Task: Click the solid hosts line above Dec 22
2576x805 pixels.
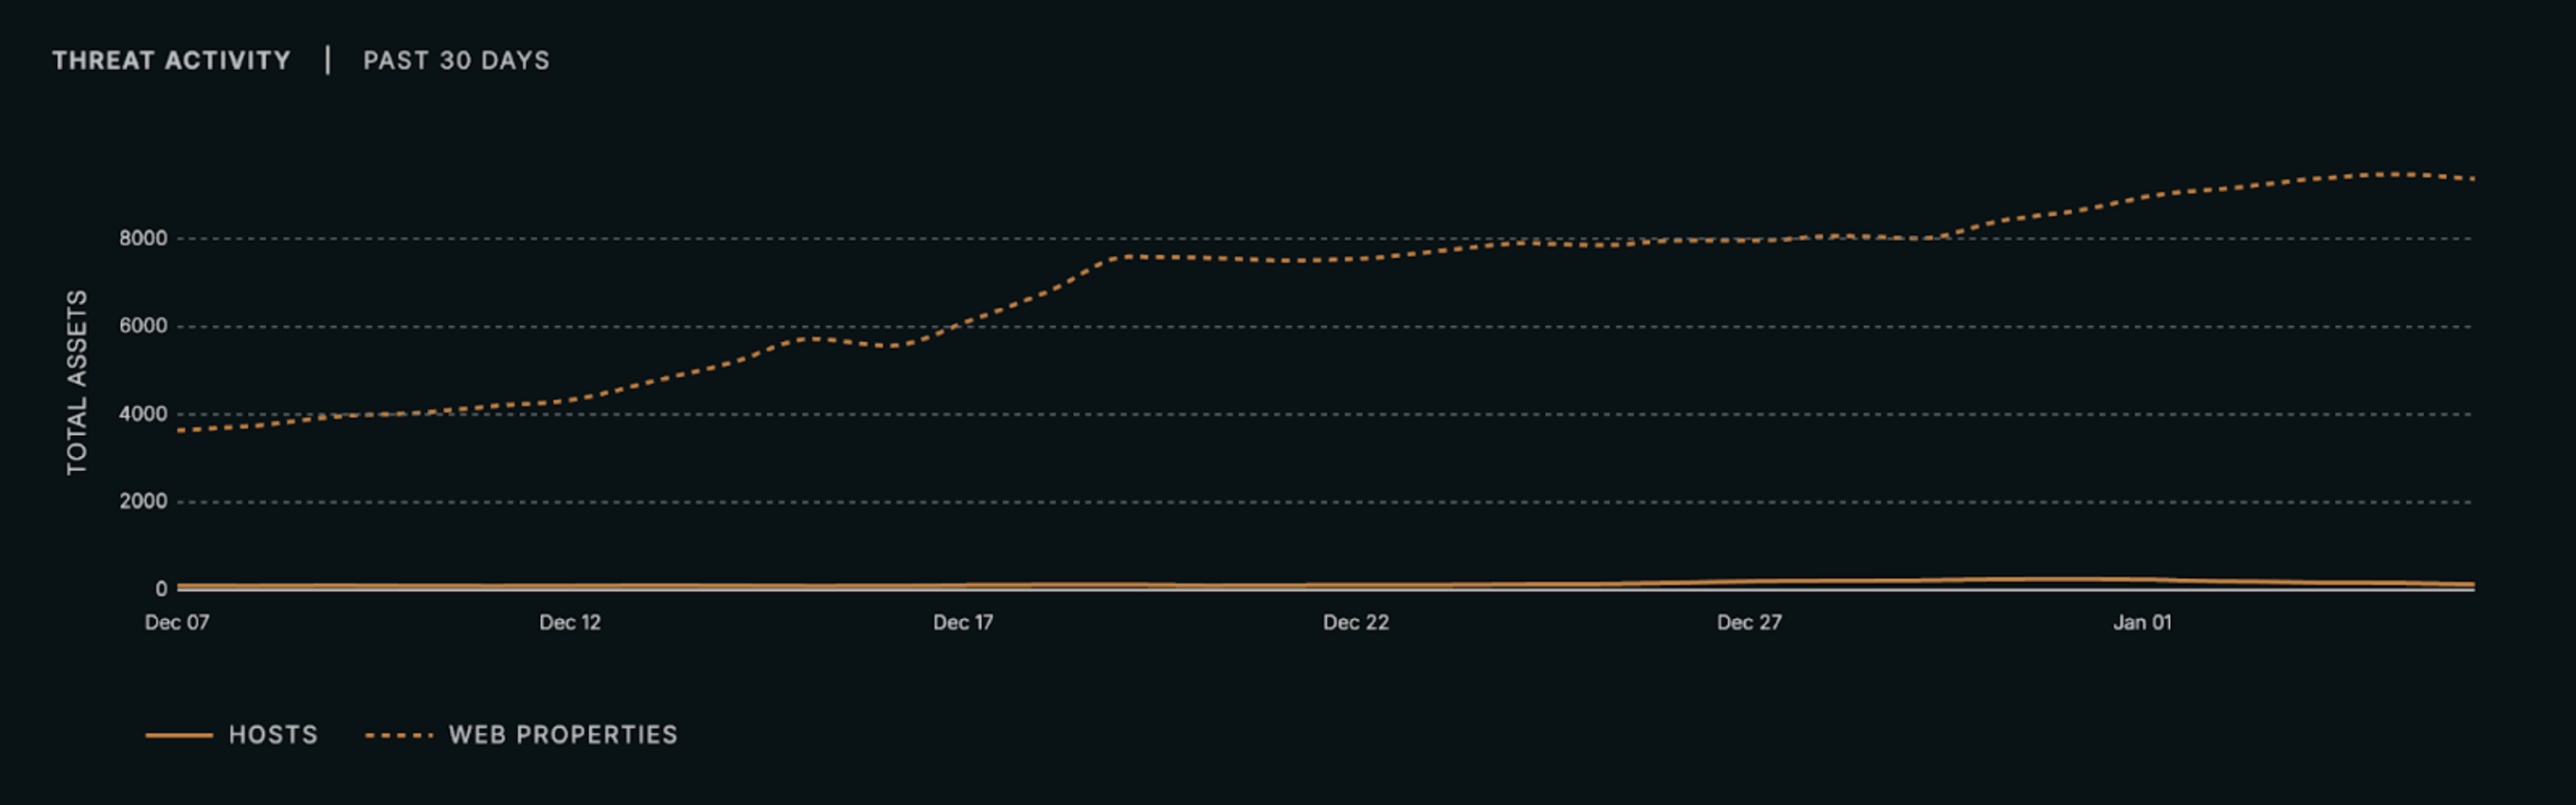Action: coord(1356,585)
